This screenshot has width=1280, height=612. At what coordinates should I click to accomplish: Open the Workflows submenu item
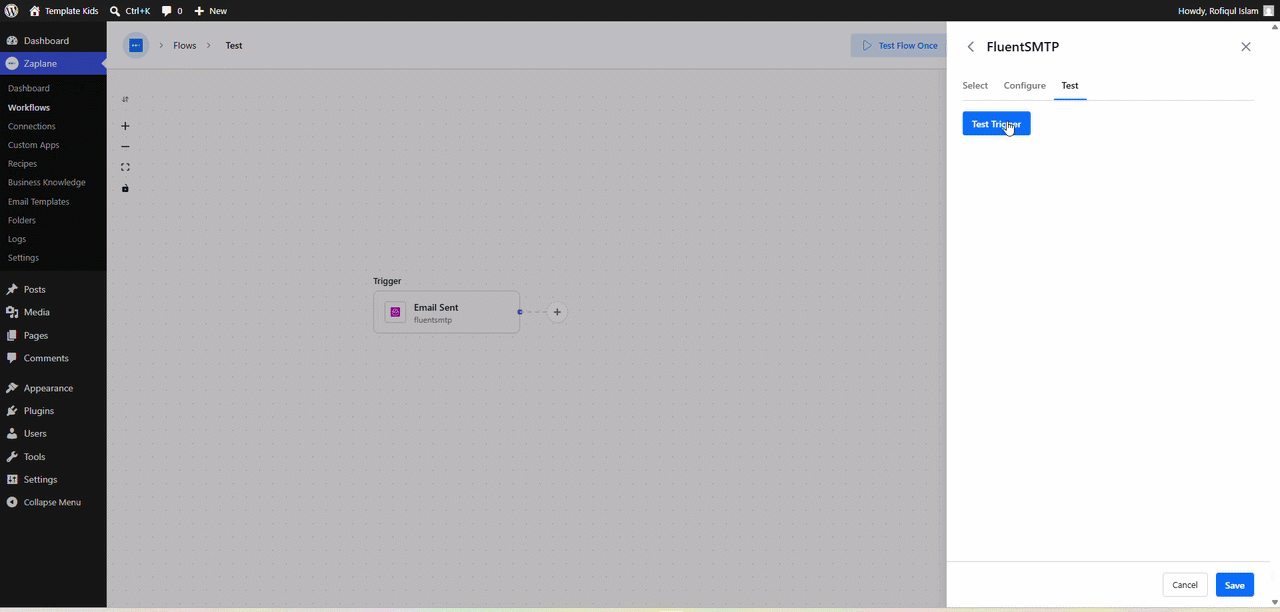point(29,107)
